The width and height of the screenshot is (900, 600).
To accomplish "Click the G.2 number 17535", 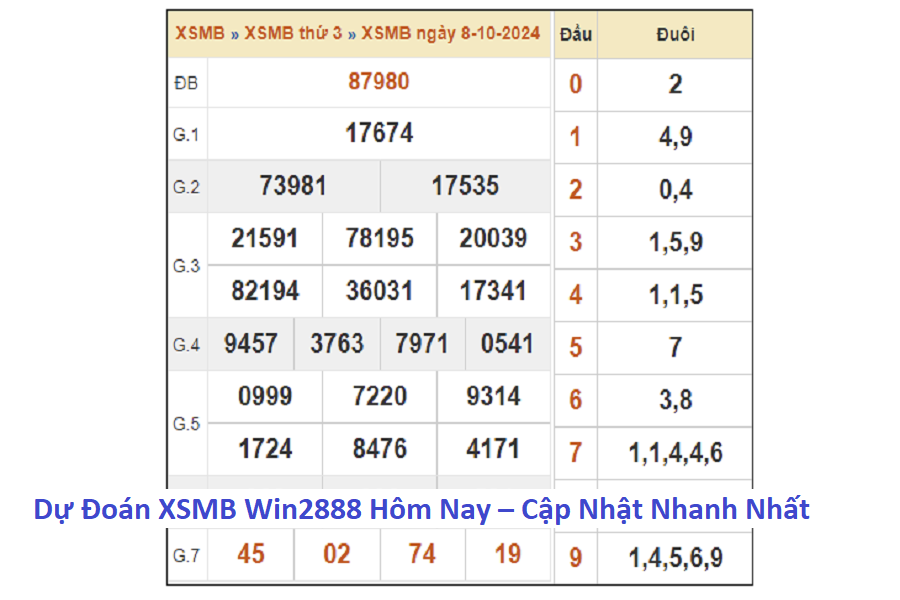I will (x=465, y=186).
